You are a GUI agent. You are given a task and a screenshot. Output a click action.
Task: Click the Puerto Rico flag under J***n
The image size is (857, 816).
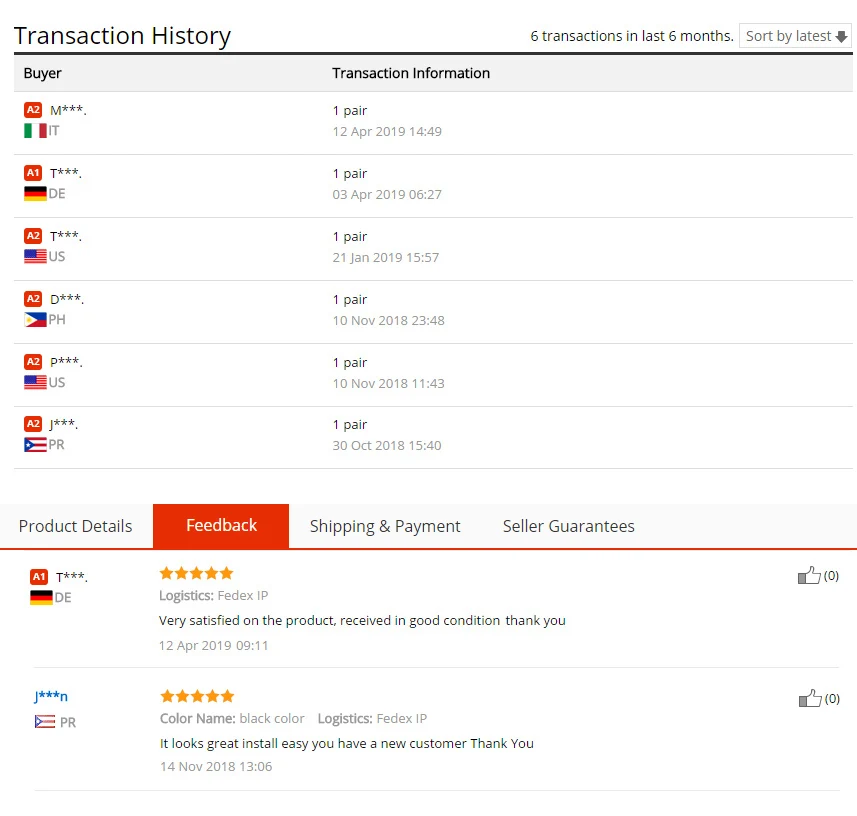(45, 722)
